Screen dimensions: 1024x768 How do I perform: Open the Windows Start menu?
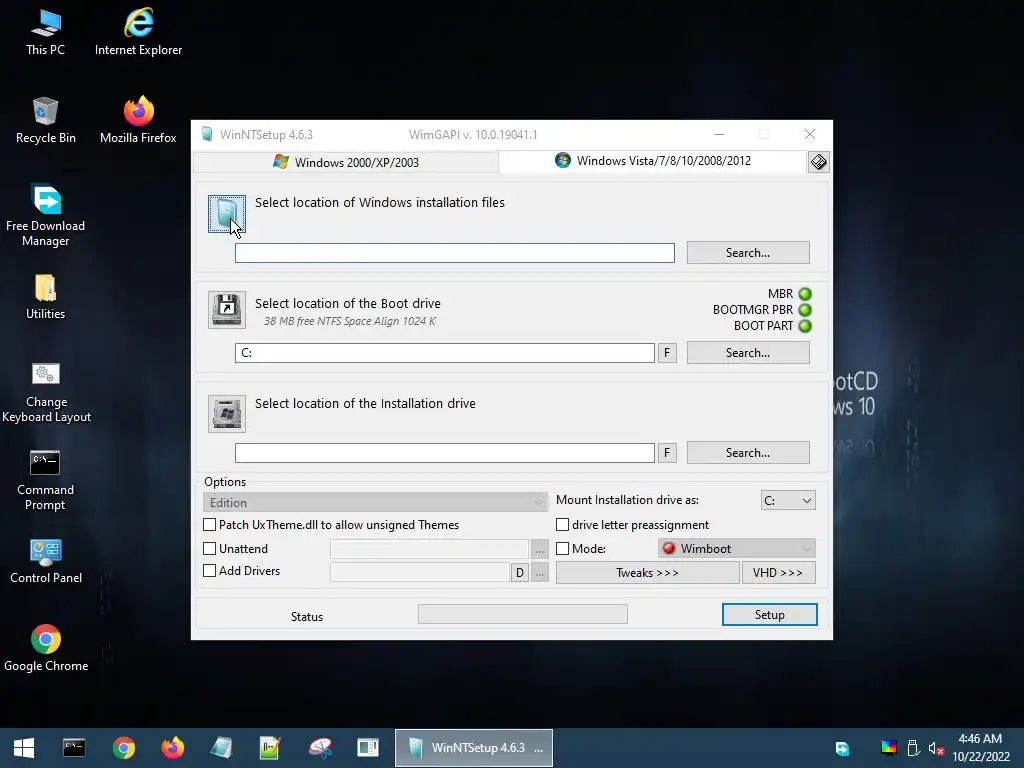tap(24, 748)
